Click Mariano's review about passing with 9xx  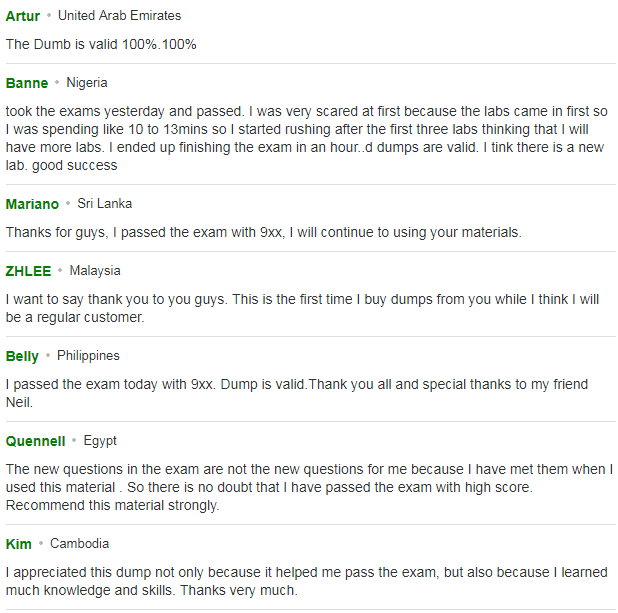(x=264, y=233)
